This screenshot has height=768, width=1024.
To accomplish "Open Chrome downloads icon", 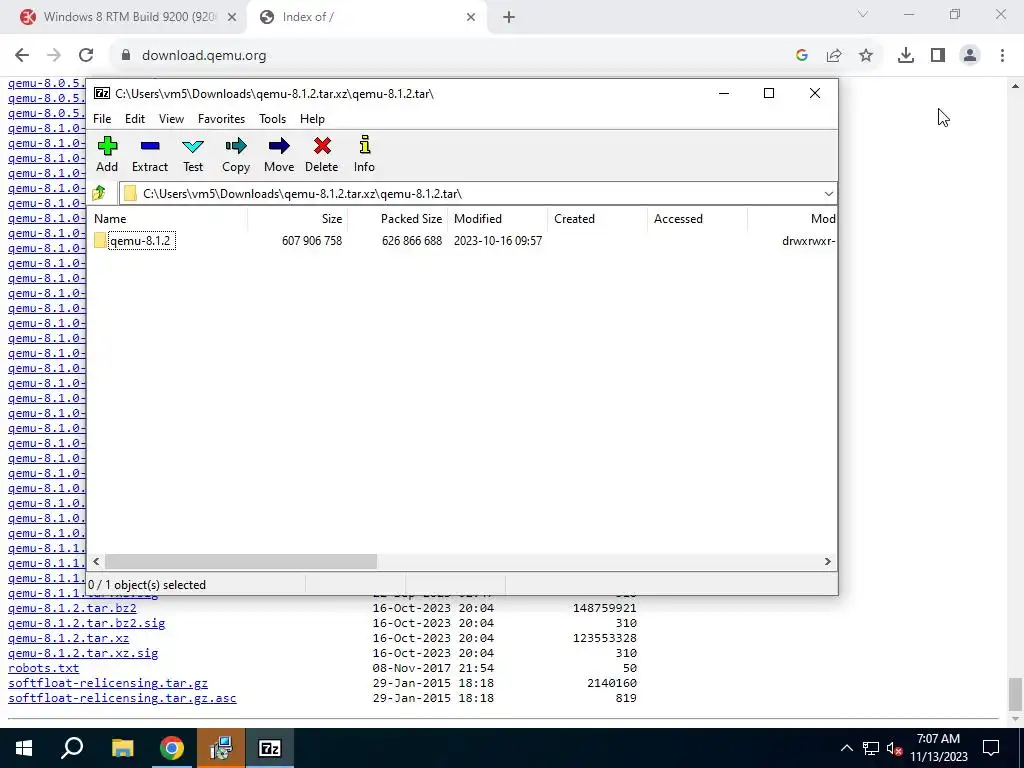I will pos(906,56).
